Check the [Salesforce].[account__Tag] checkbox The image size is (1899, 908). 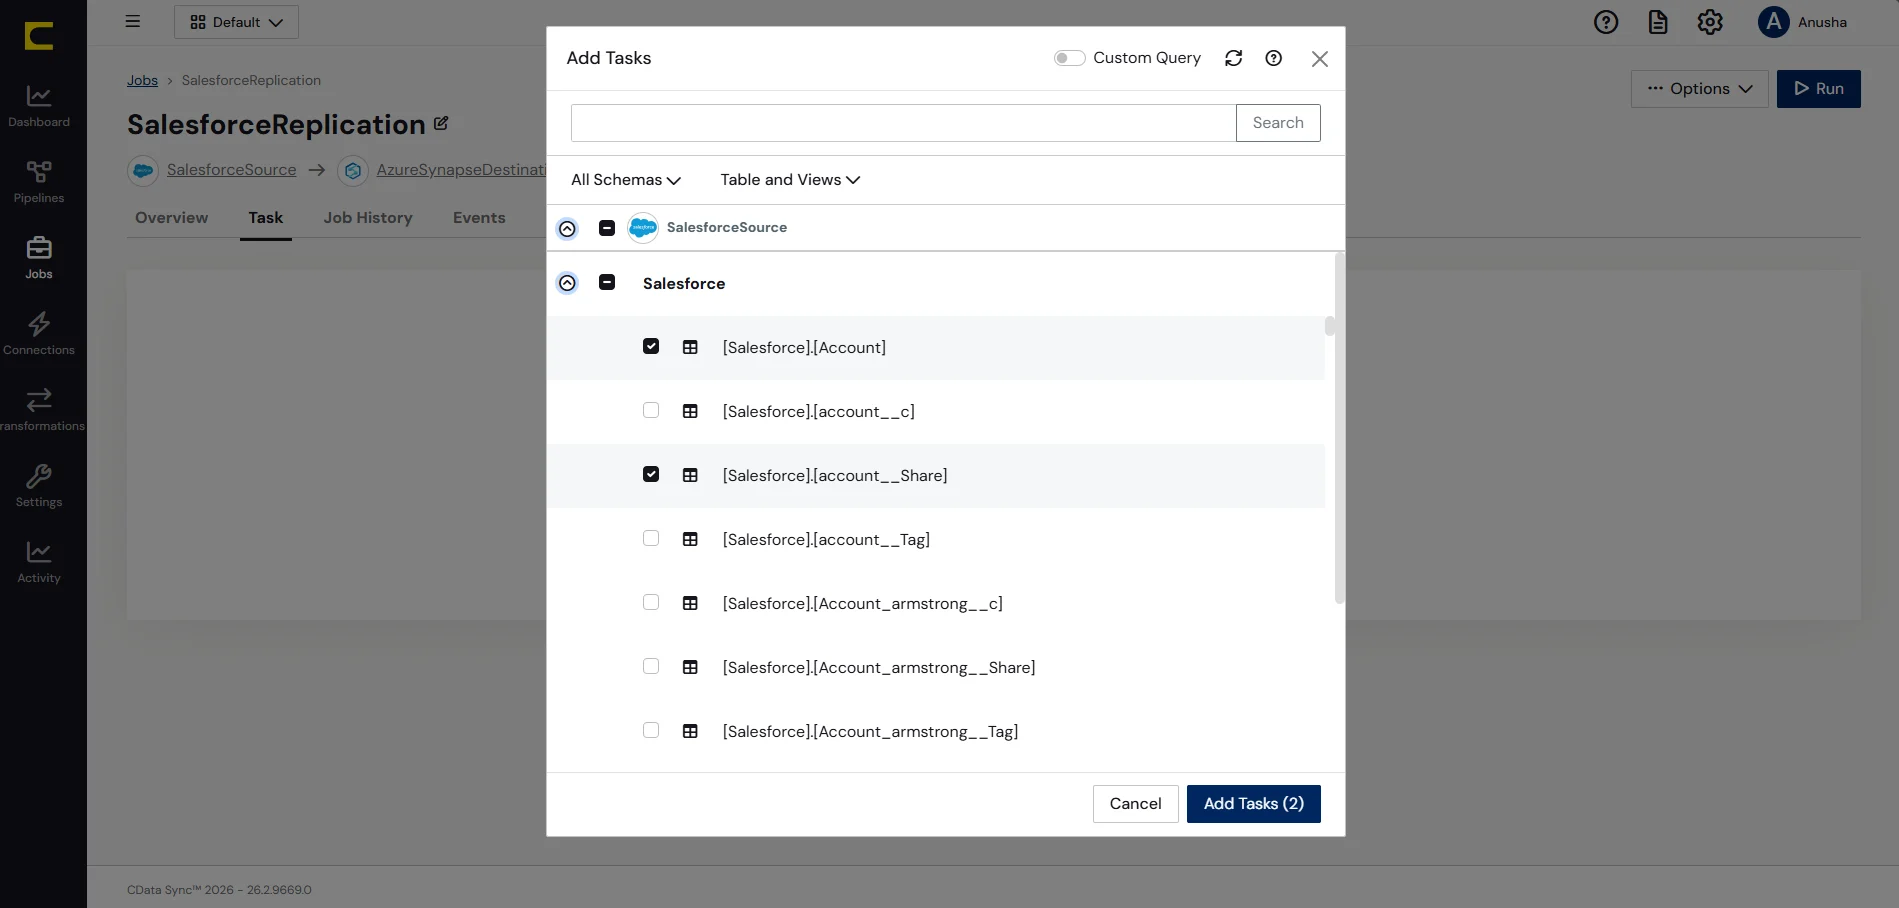[x=651, y=538]
